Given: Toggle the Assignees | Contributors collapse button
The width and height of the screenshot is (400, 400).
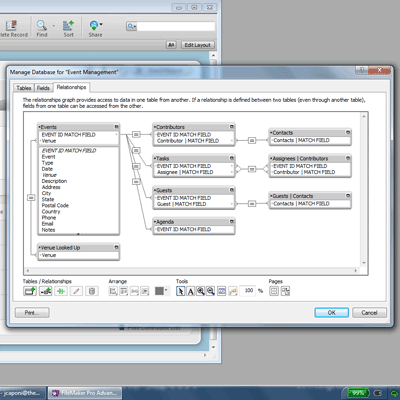Looking at the screenshot, I should point(348,158).
